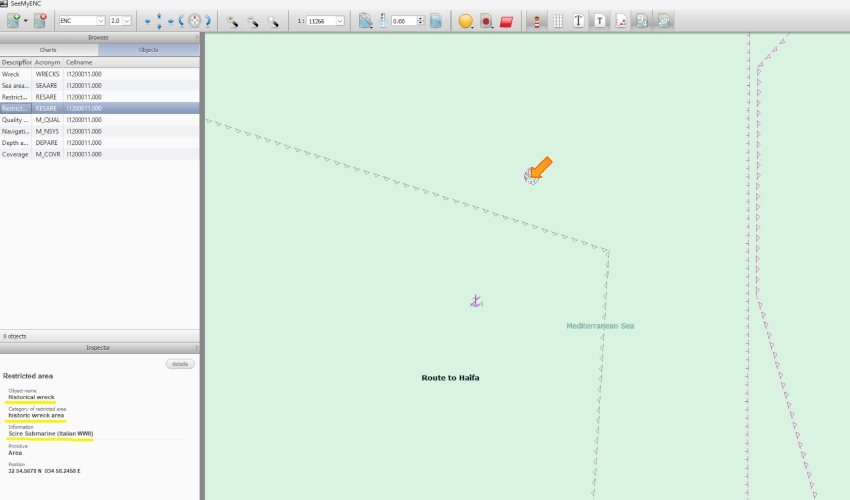850x500 pixels.
Task: Click the details button in Inspector
Action: pos(180,364)
